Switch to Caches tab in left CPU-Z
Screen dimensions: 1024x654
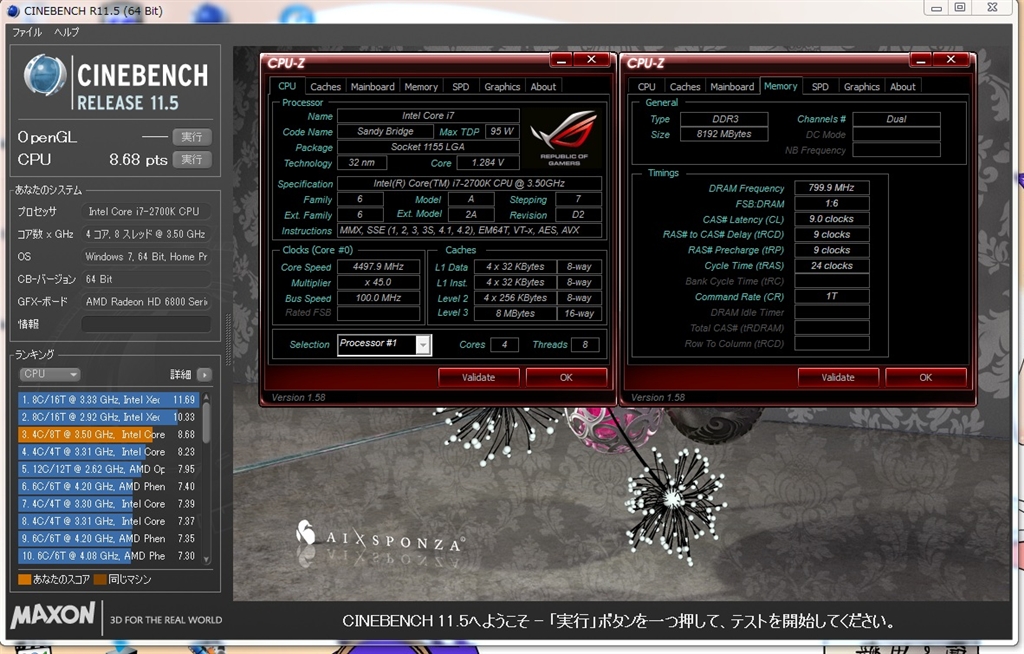(325, 87)
